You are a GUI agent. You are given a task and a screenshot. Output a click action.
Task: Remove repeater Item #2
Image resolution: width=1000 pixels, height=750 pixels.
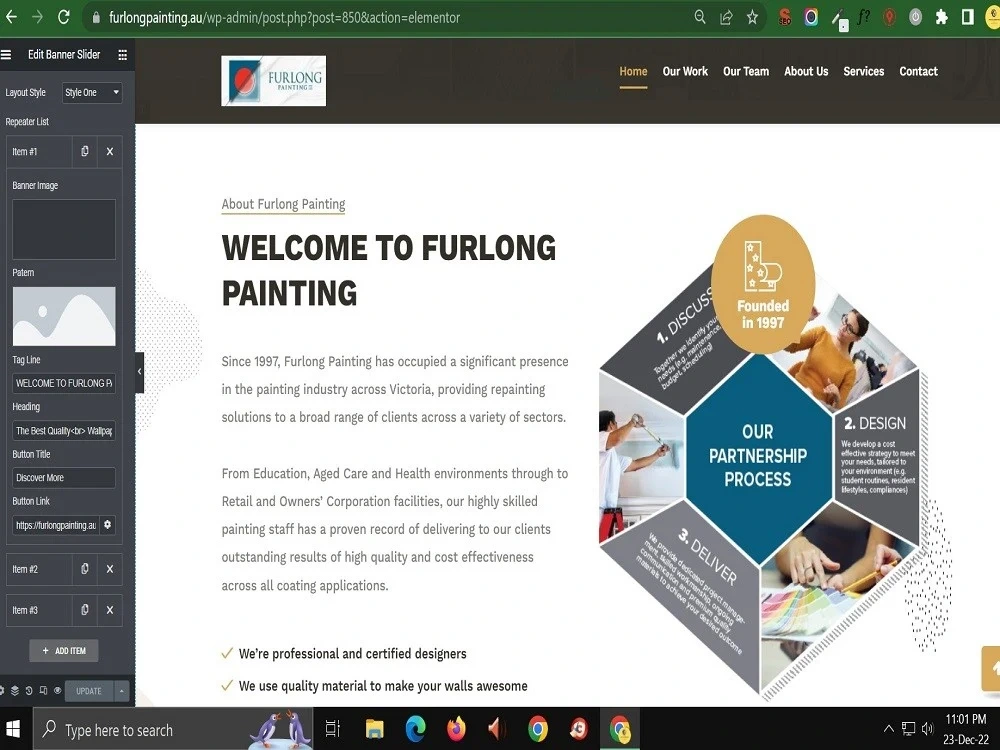pos(110,569)
